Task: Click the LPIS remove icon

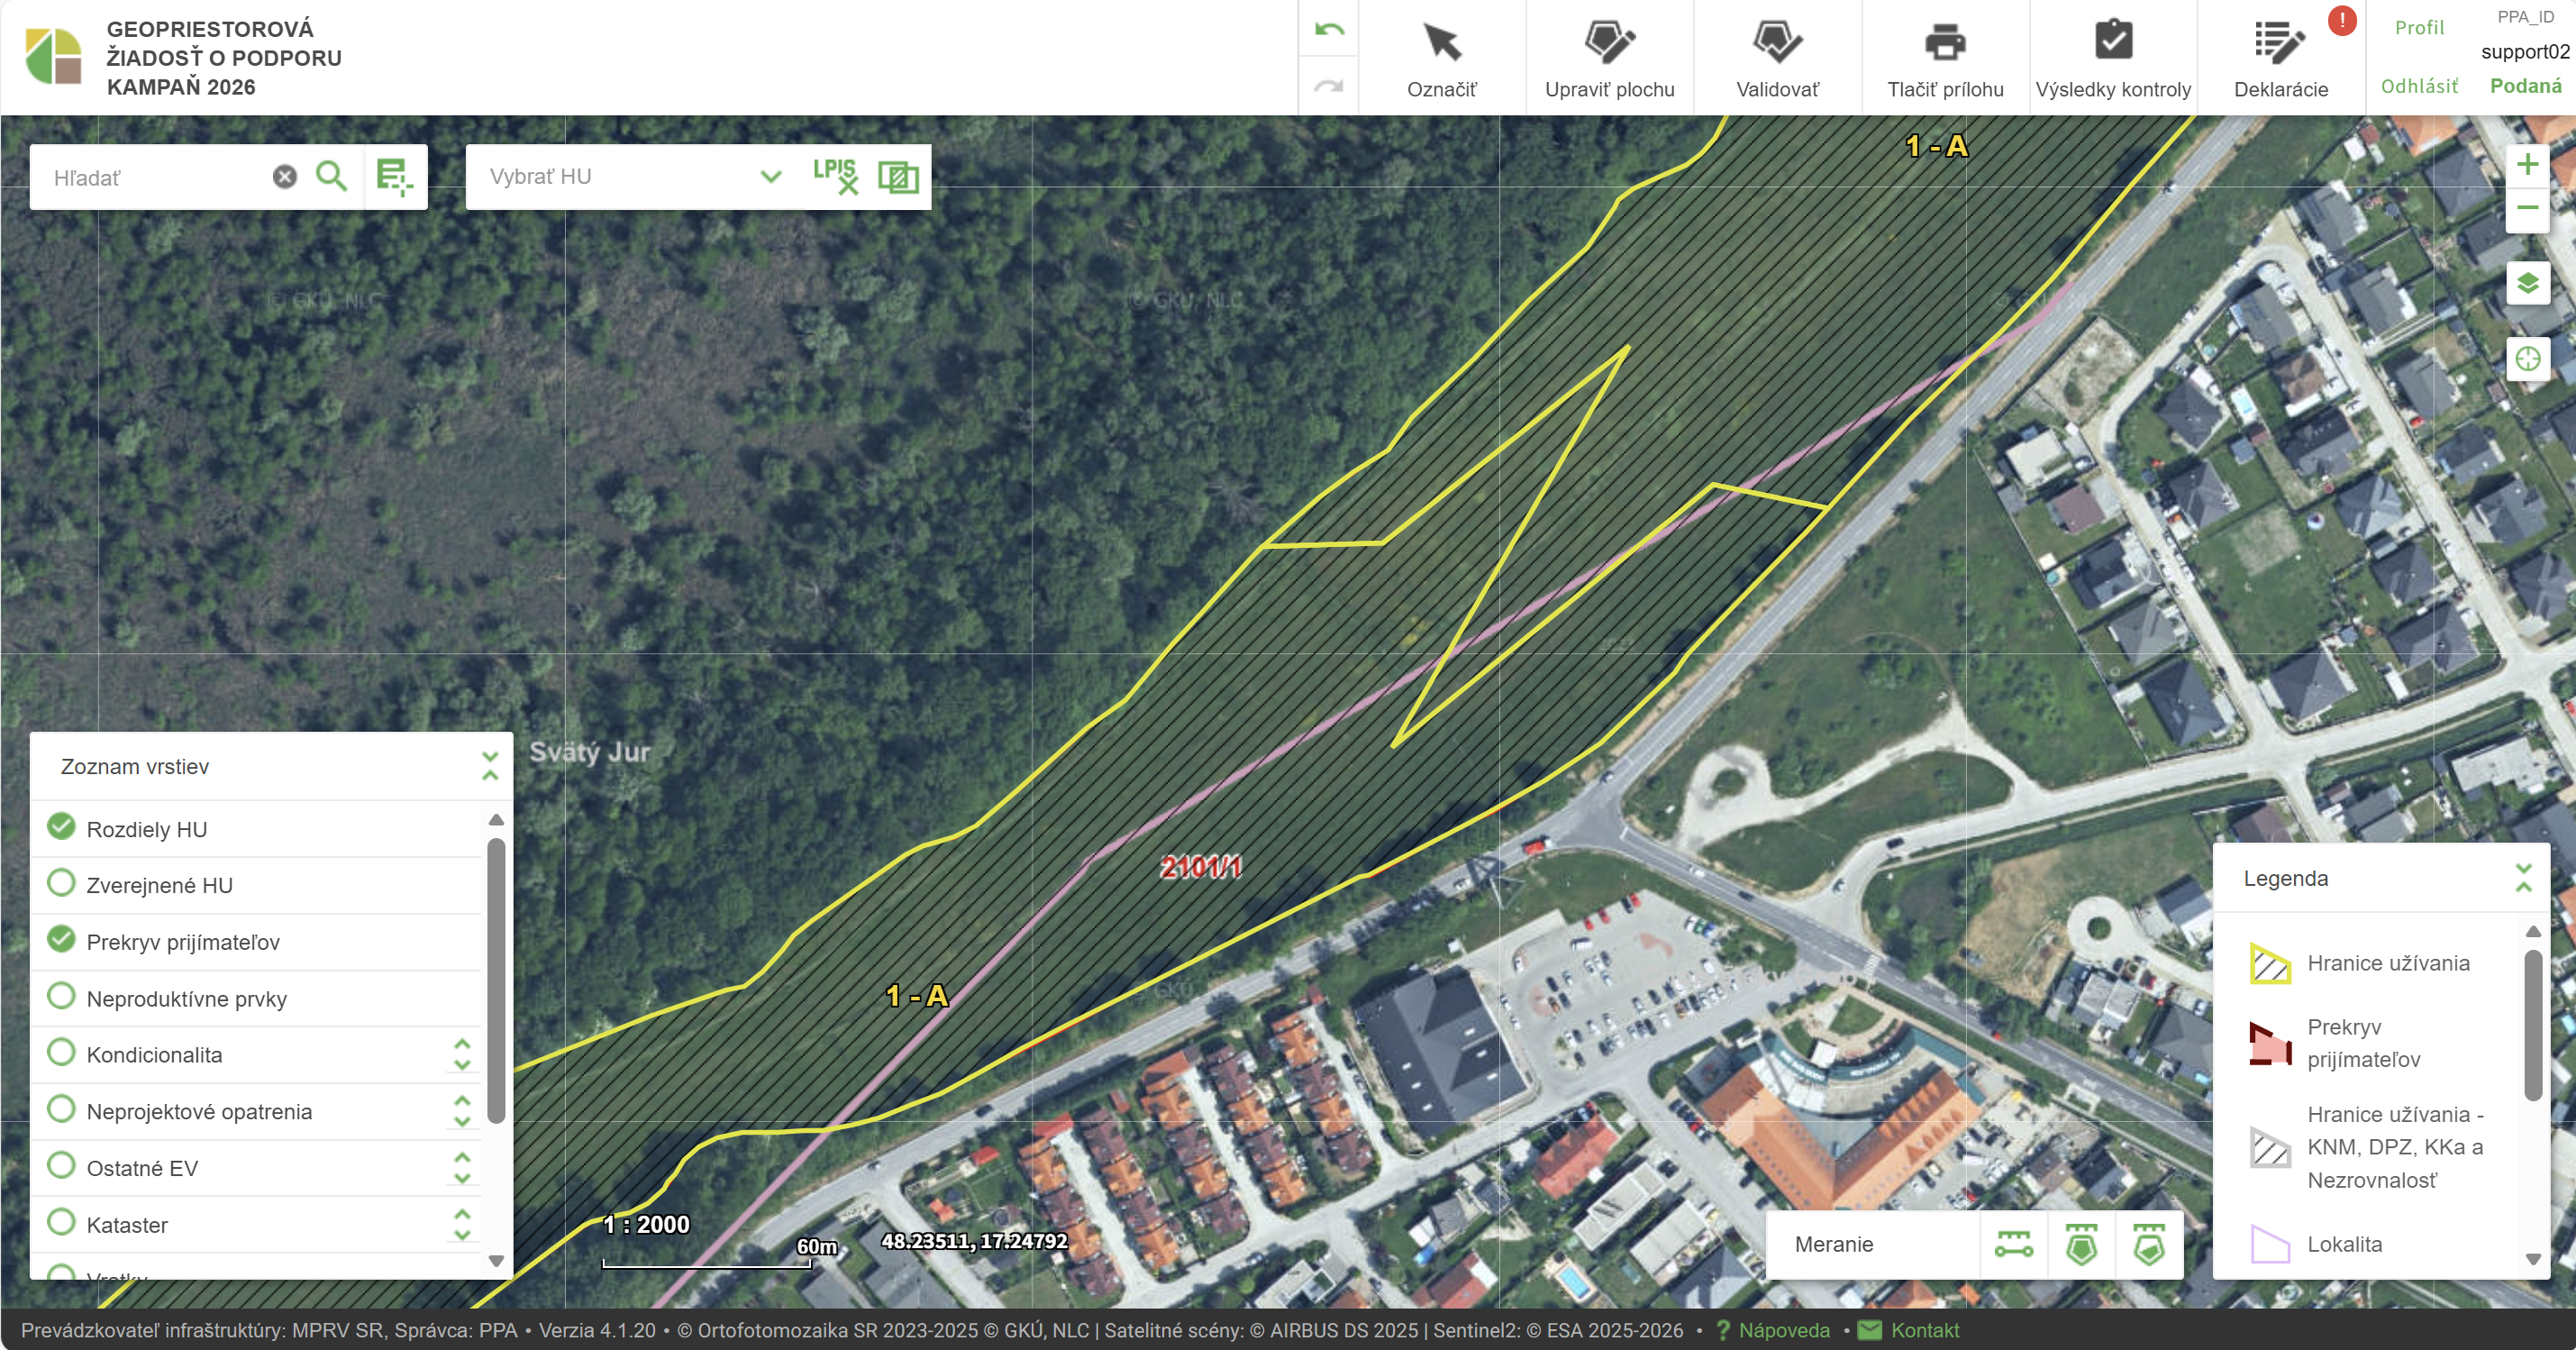Action: [835, 177]
